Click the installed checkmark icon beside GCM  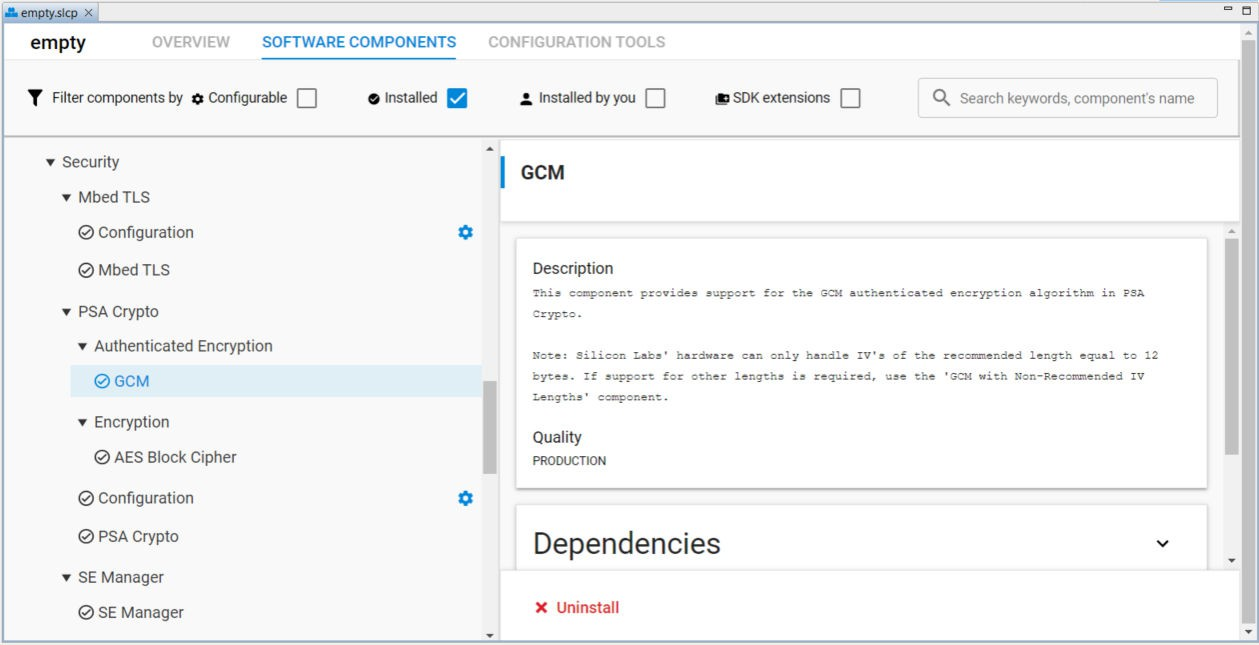pyautogui.click(x=105, y=380)
